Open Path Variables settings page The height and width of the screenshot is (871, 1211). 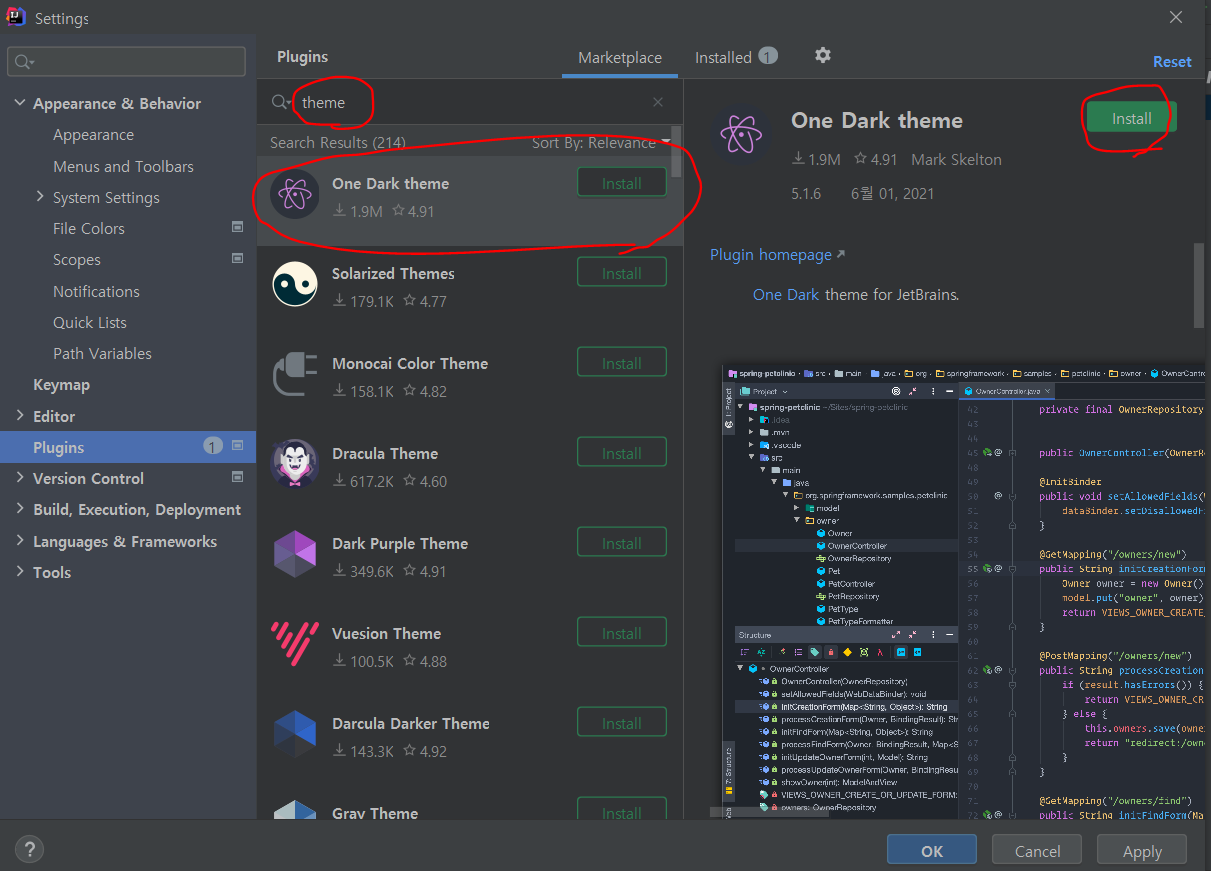[x=102, y=353]
